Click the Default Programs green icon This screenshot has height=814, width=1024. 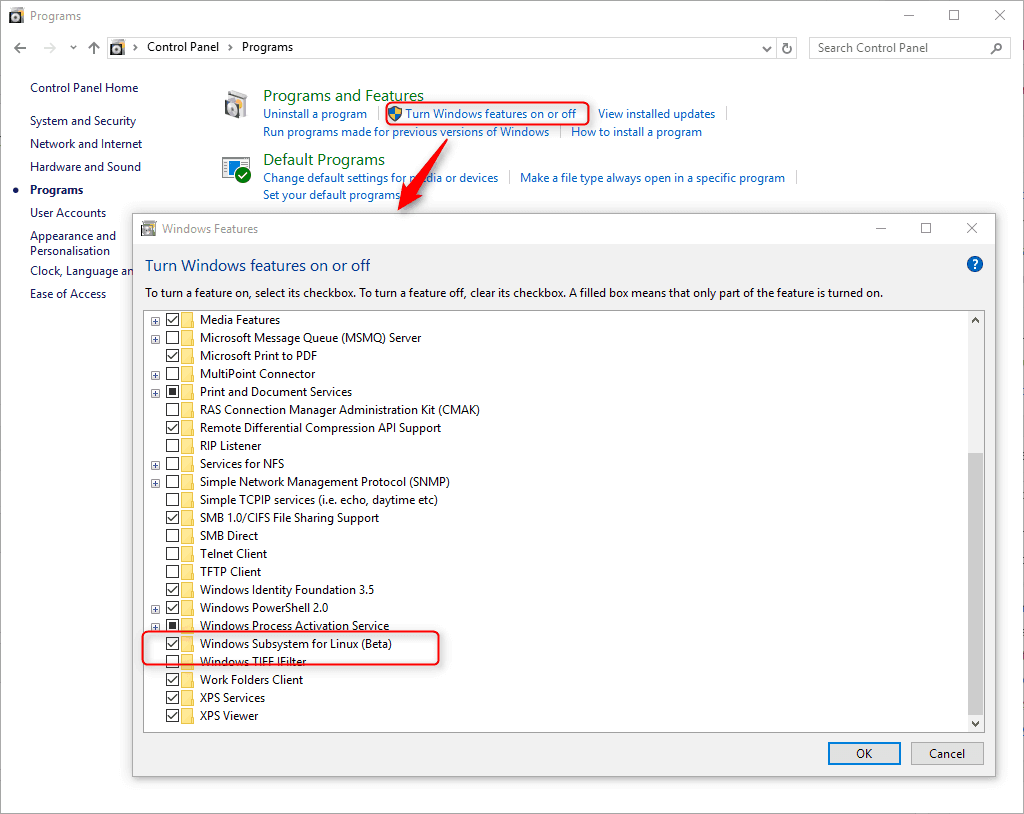(236, 168)
